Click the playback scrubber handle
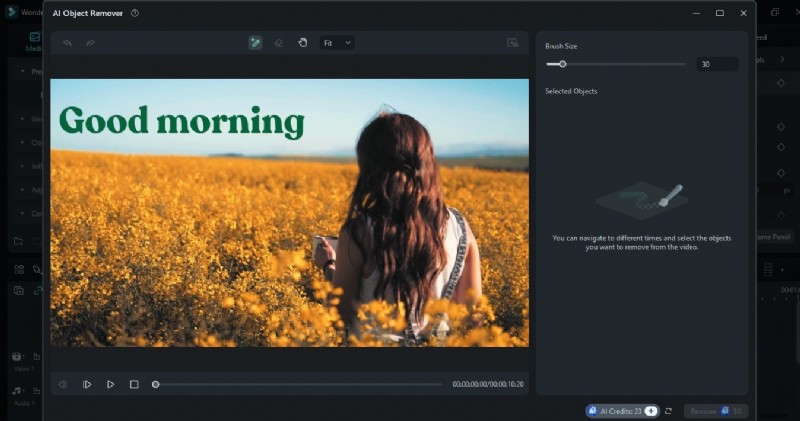 (x=155, y=384)
